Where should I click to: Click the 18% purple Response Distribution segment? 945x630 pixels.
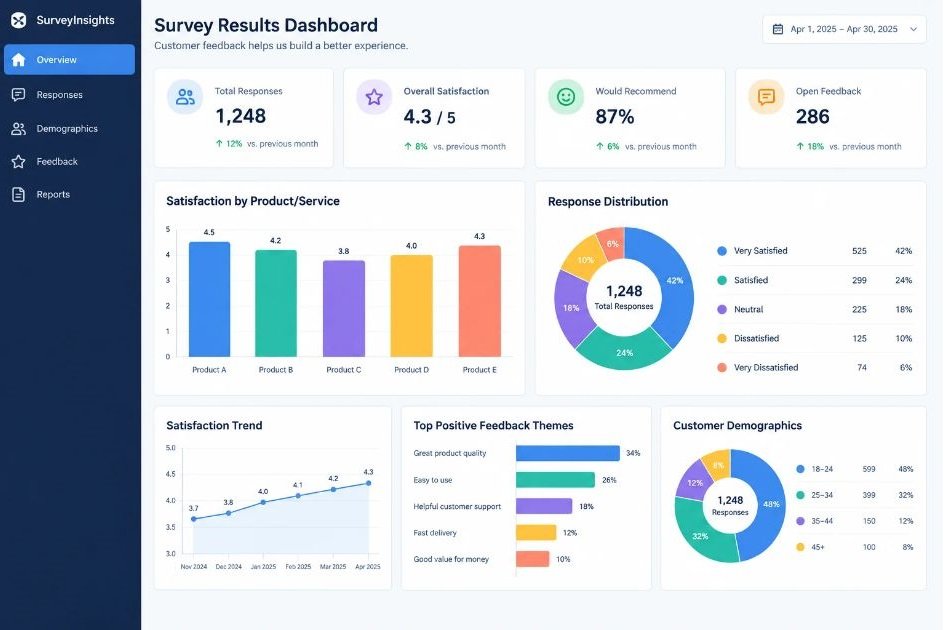[x=571, y=307]
